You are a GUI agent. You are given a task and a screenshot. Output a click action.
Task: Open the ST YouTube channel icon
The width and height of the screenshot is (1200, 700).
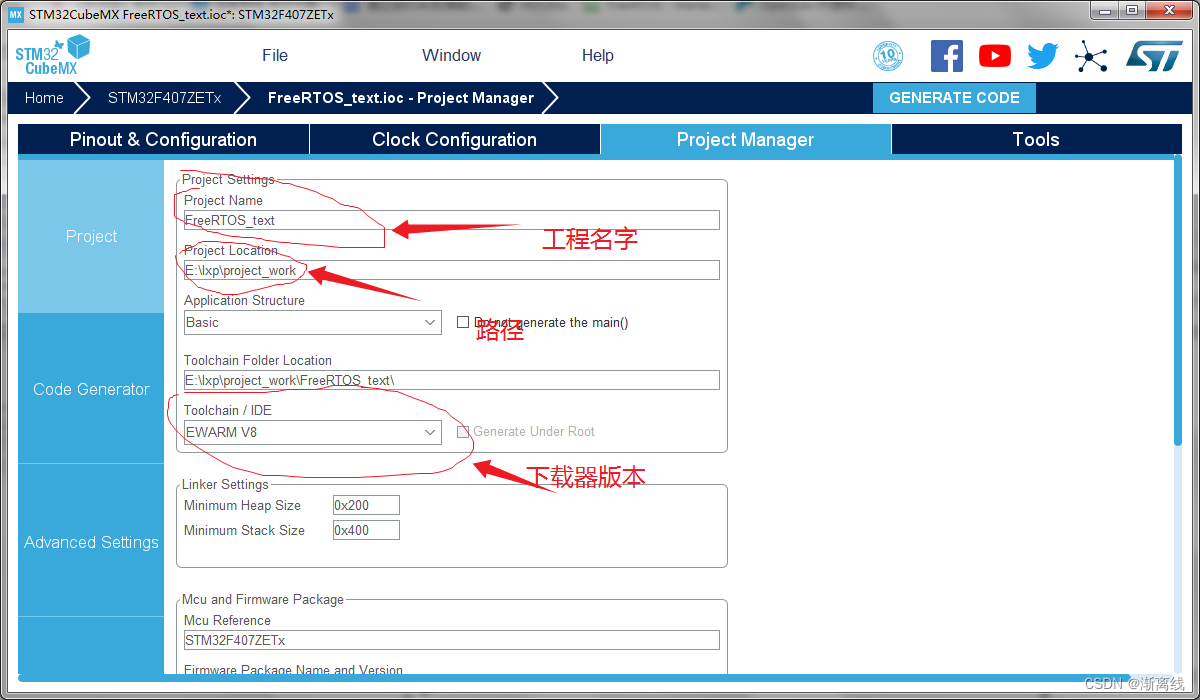[995, 56]
